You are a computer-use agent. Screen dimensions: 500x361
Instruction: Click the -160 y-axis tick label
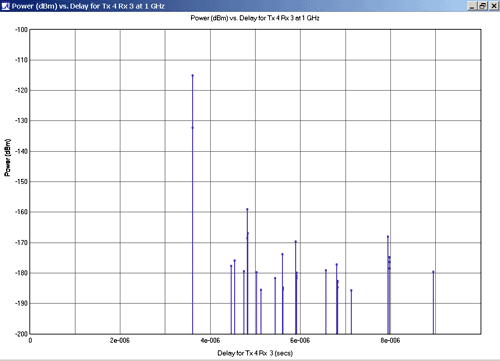click(x=21, y=212)
